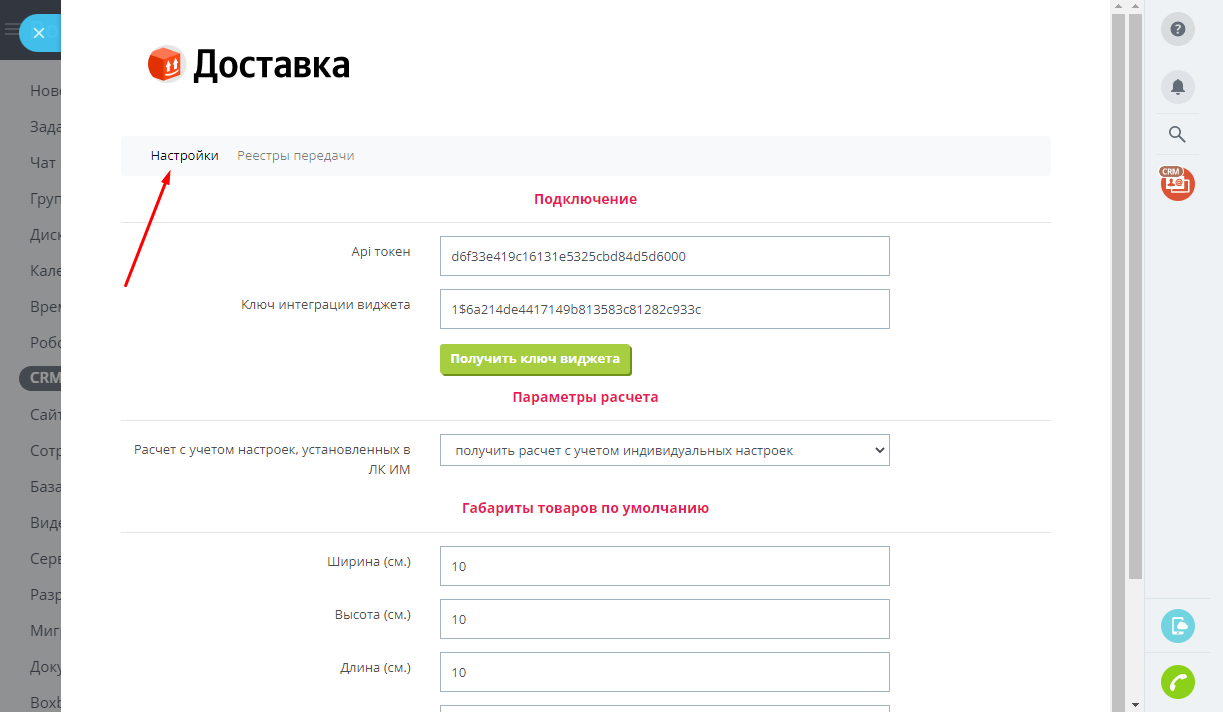This screenshot has width=1223, height=712.
Task: Click the scrollbar down arrow
Action: click(x=1135, y=703)
